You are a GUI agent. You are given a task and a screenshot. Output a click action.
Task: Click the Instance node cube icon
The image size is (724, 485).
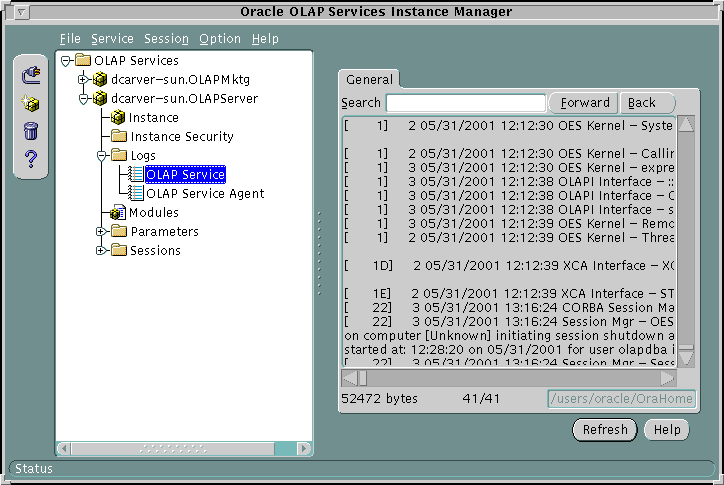[118, 117]
